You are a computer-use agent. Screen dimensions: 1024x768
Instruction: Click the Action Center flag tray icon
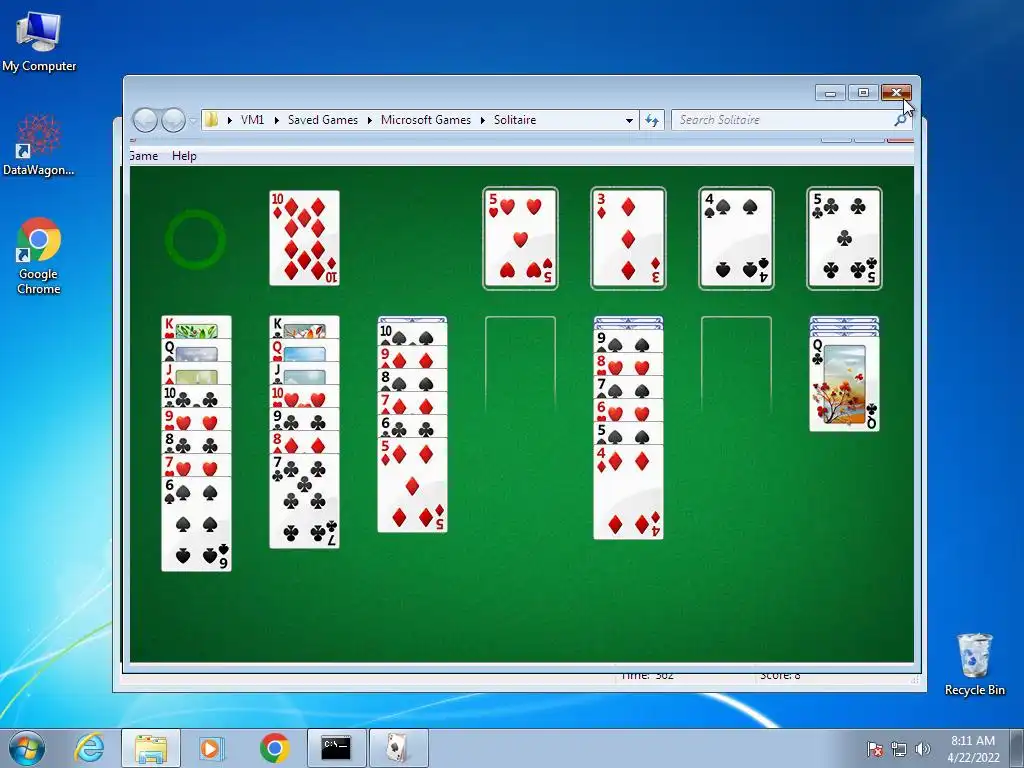875,749
